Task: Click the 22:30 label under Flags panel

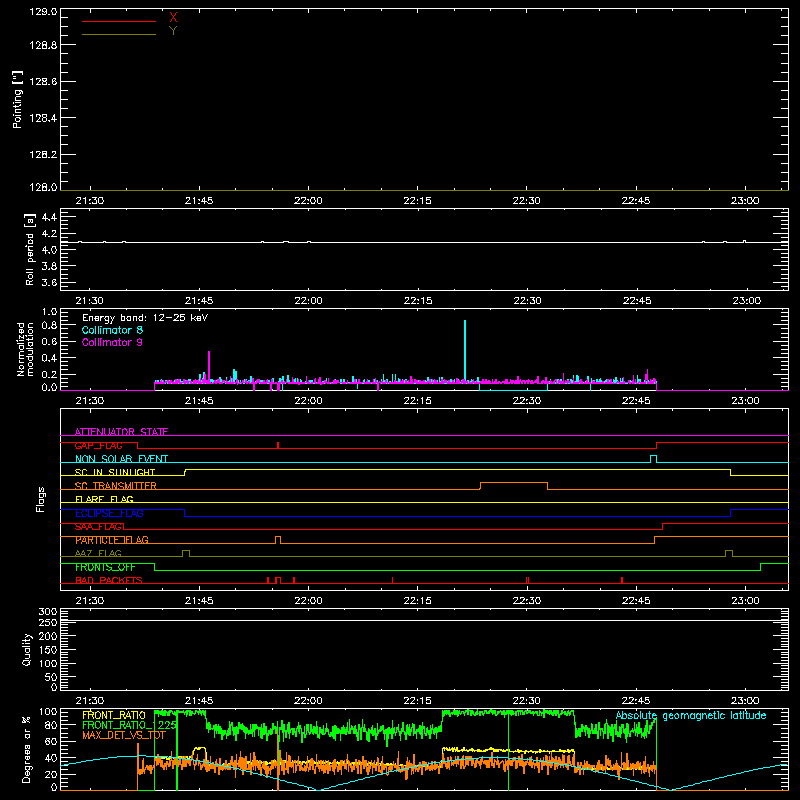Action: point(527,601)
